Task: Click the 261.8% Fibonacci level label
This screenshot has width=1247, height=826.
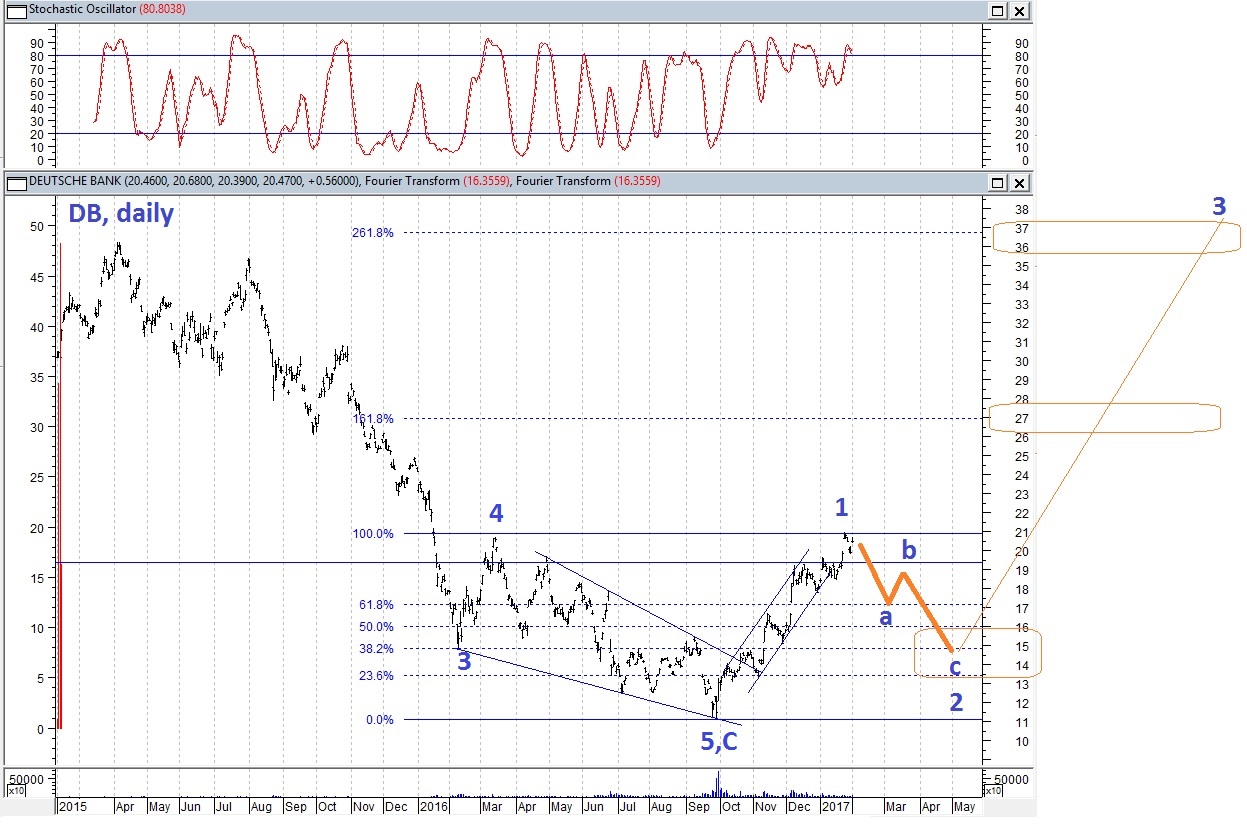Action: (x=372, y=233)
